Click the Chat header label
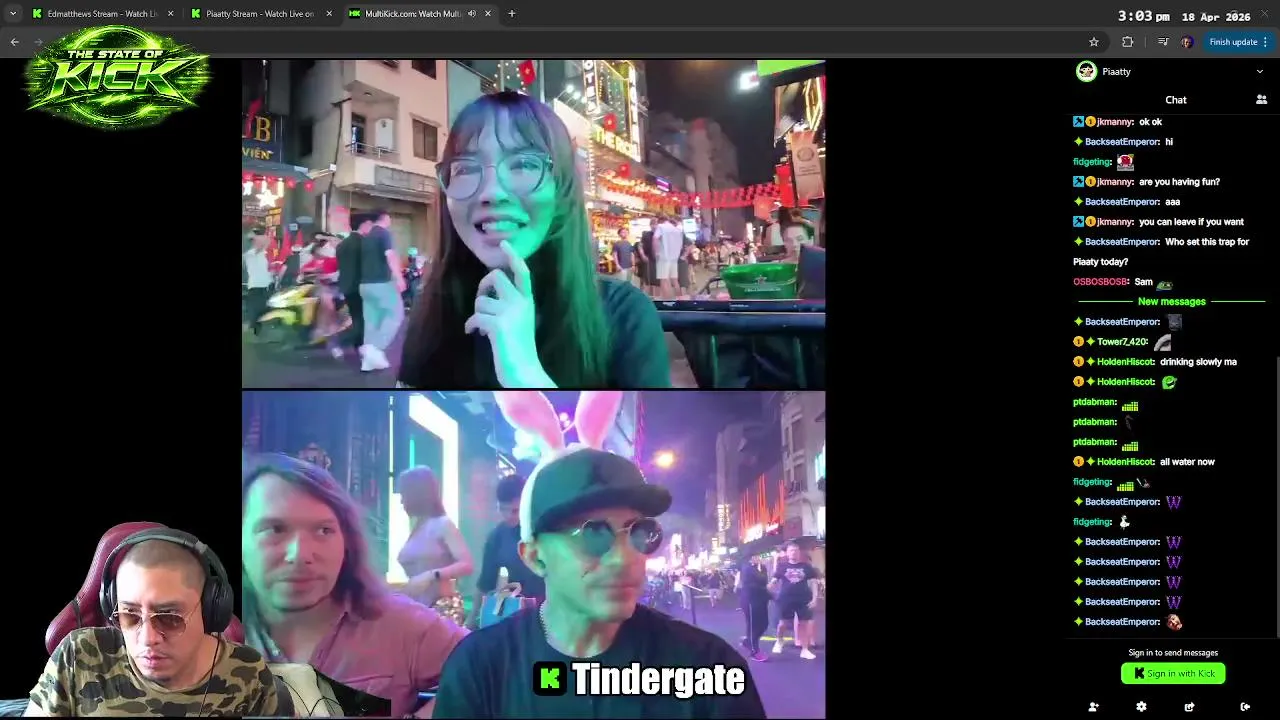Screen dimensions: 1280x720 [1176, 100]
